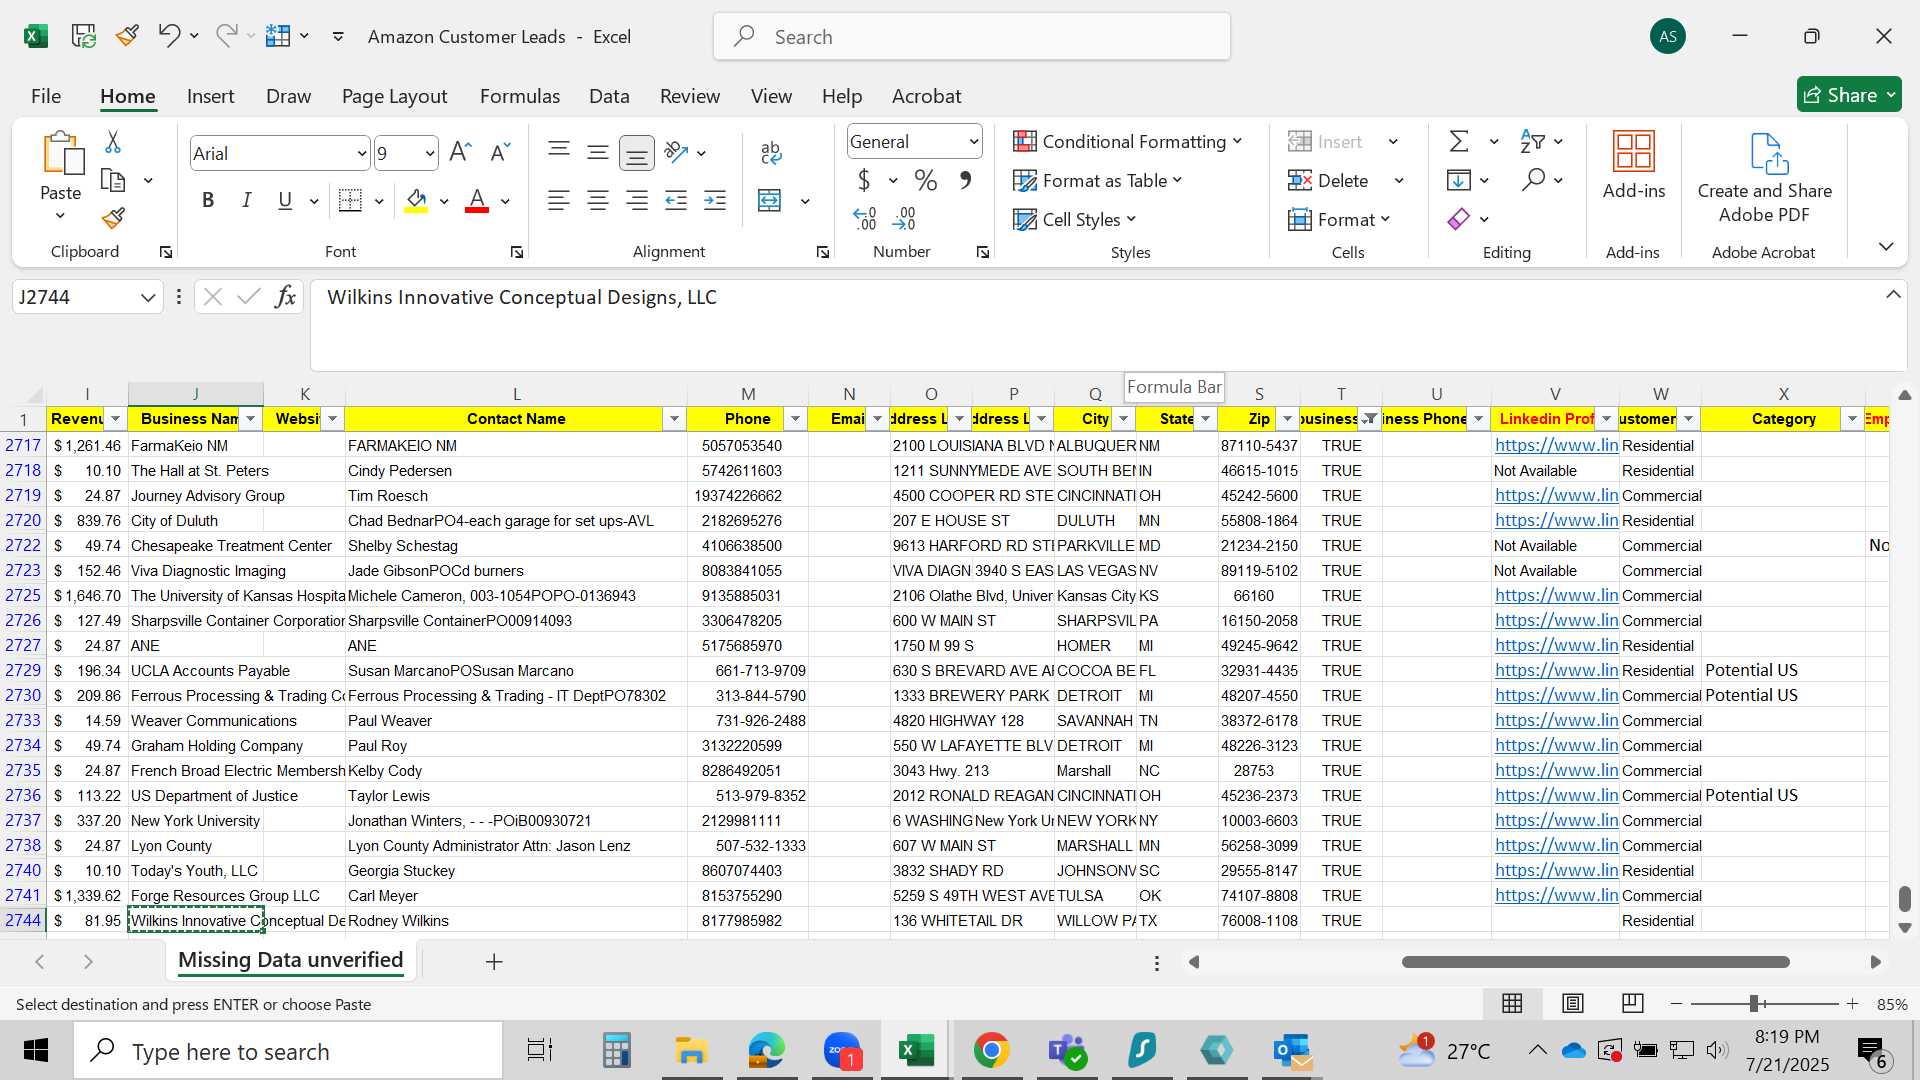Click the Merge & Center icon
1920x1080 pixels.
coord(770,201)
